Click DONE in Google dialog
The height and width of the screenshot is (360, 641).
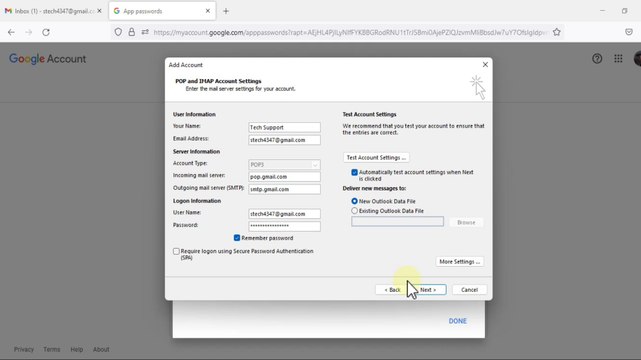457,321
